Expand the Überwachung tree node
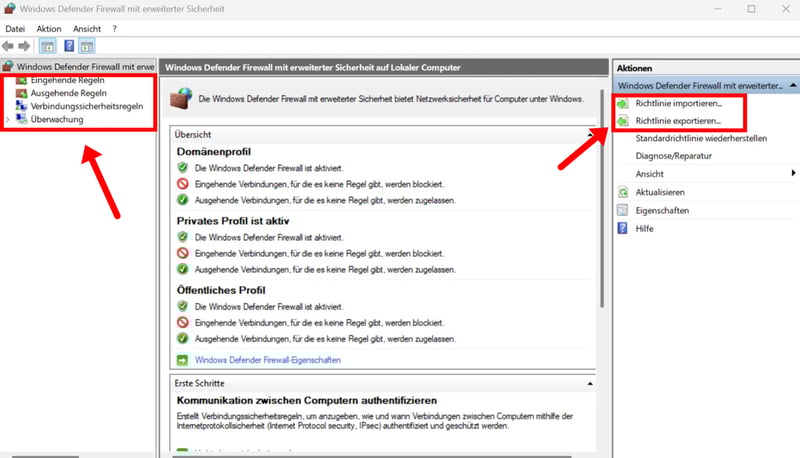800x458 pixels. click(x=7, y=119)
